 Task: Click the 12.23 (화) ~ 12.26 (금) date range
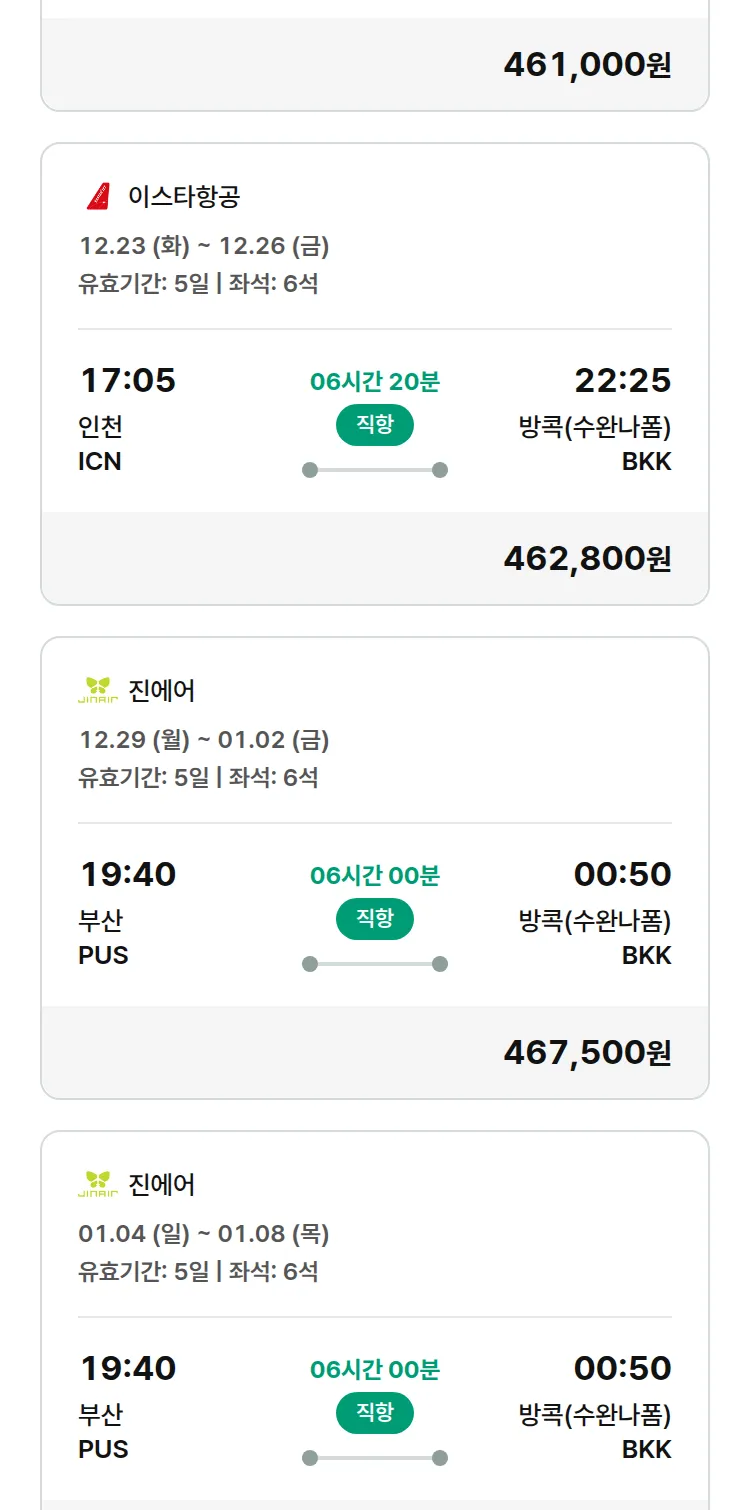[204, 246]
